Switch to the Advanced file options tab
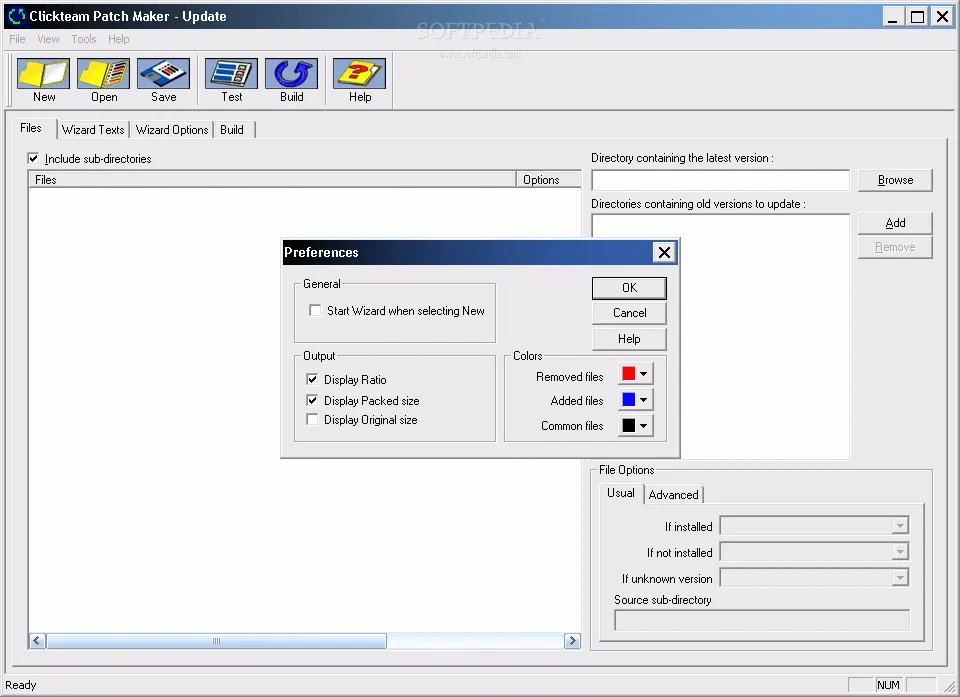Screen dimensions: 960x697 (674, 494)
